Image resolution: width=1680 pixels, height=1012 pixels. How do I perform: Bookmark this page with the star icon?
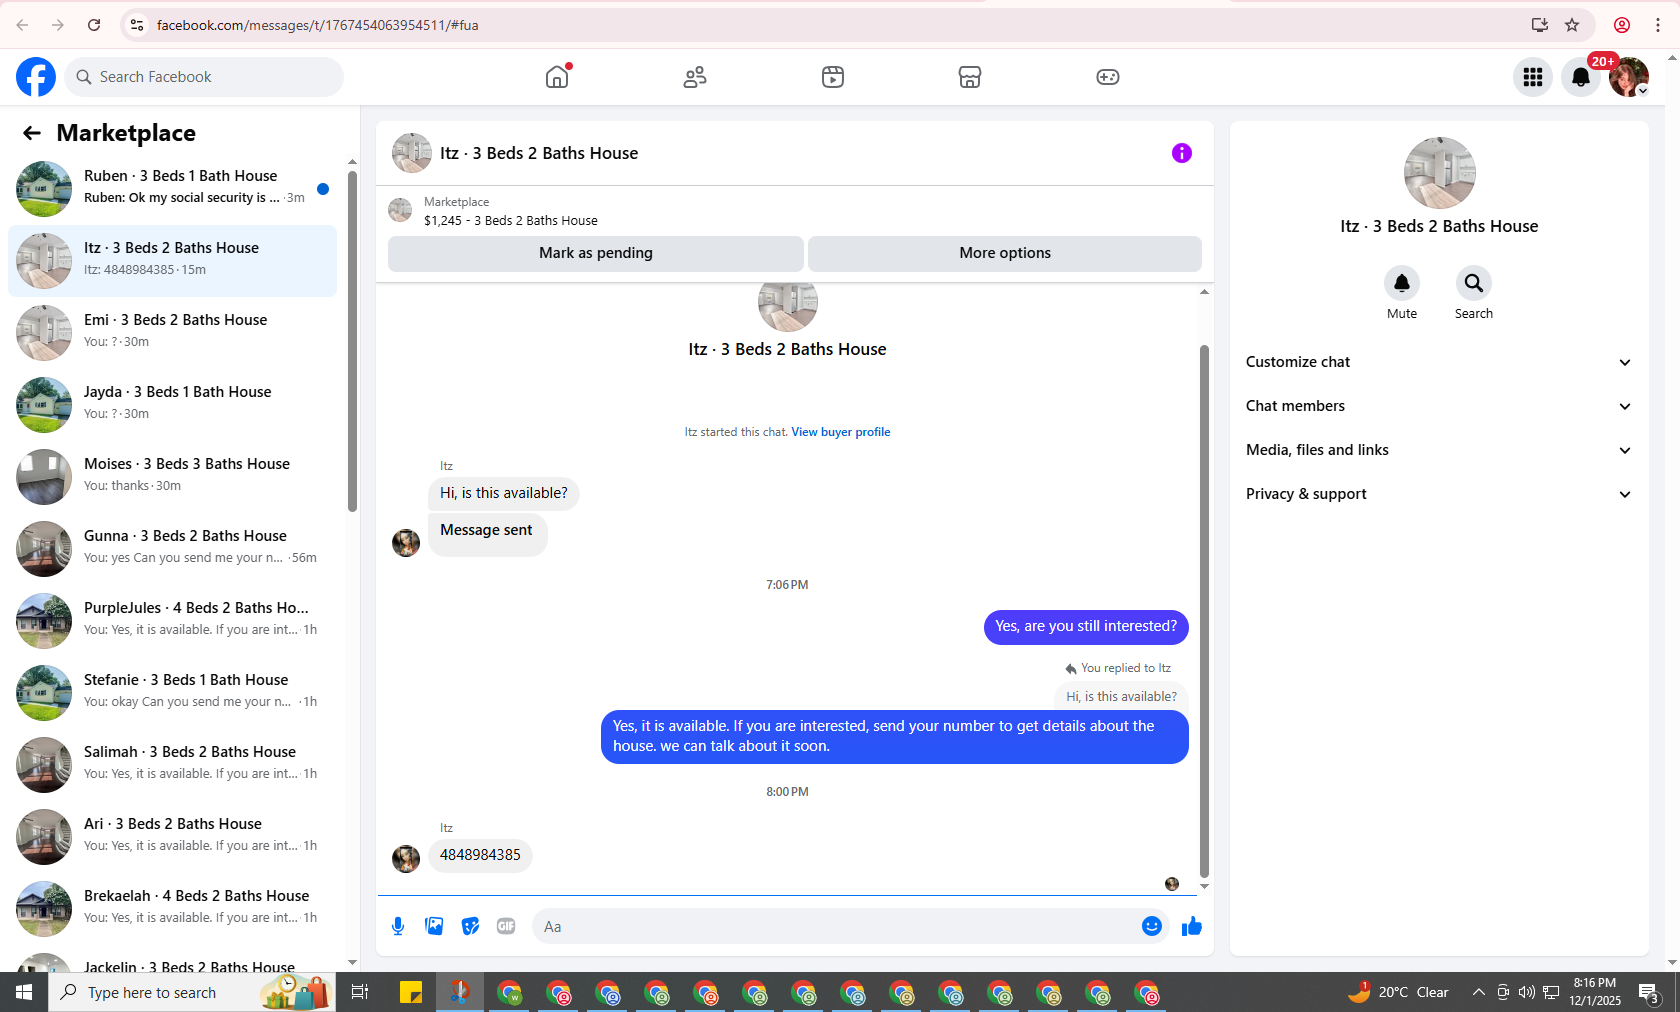click(x=1572, y=25)
